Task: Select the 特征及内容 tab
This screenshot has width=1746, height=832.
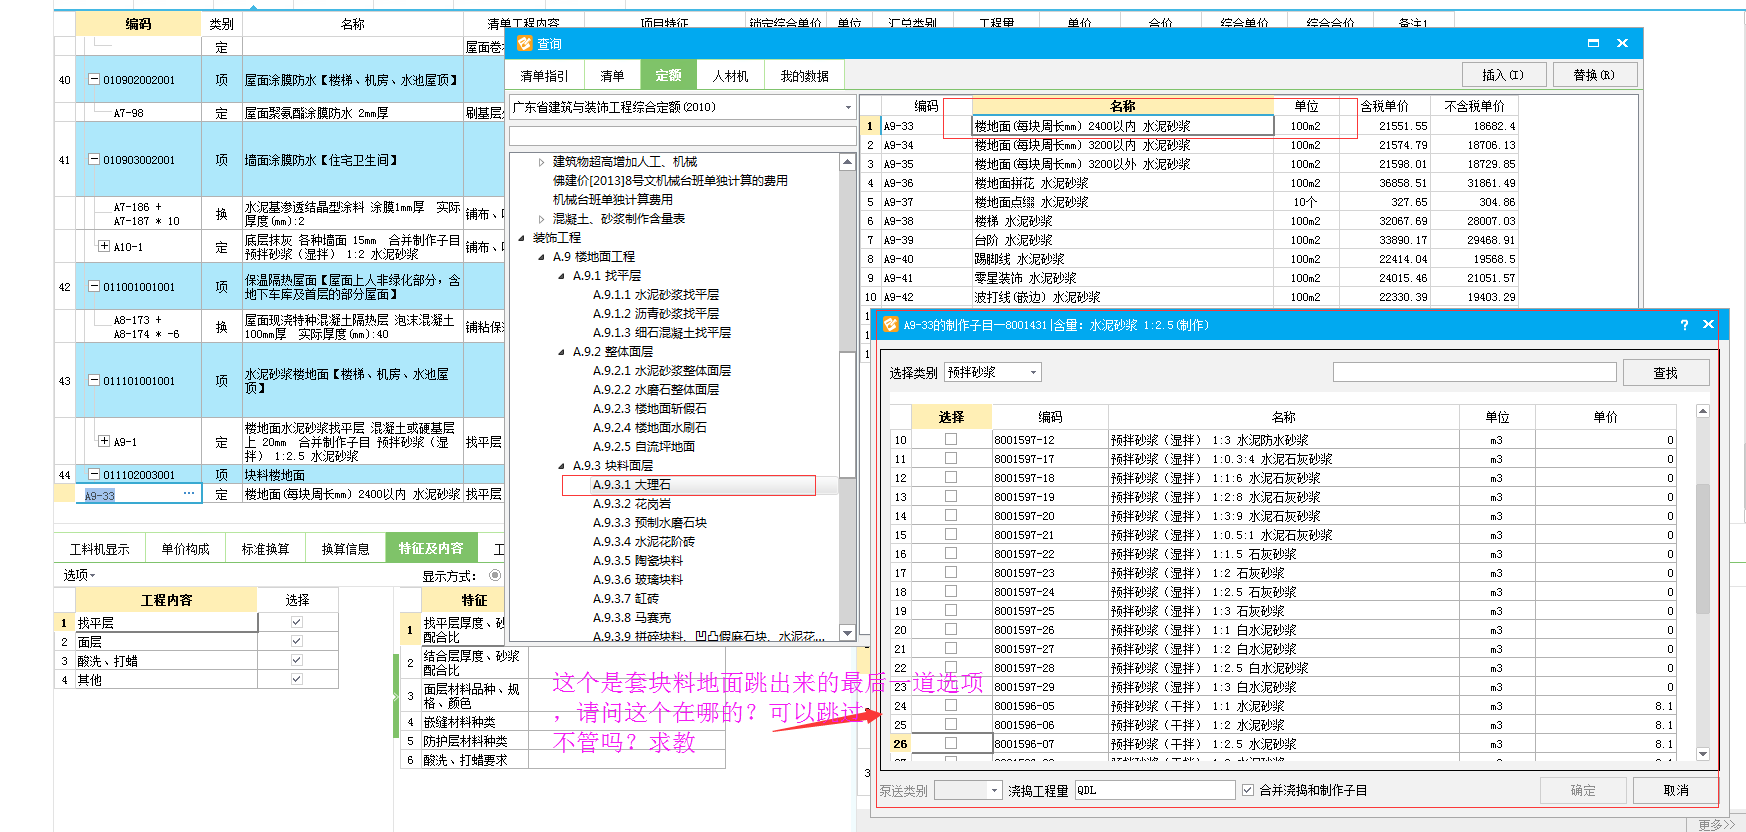Action: (431, 549)
